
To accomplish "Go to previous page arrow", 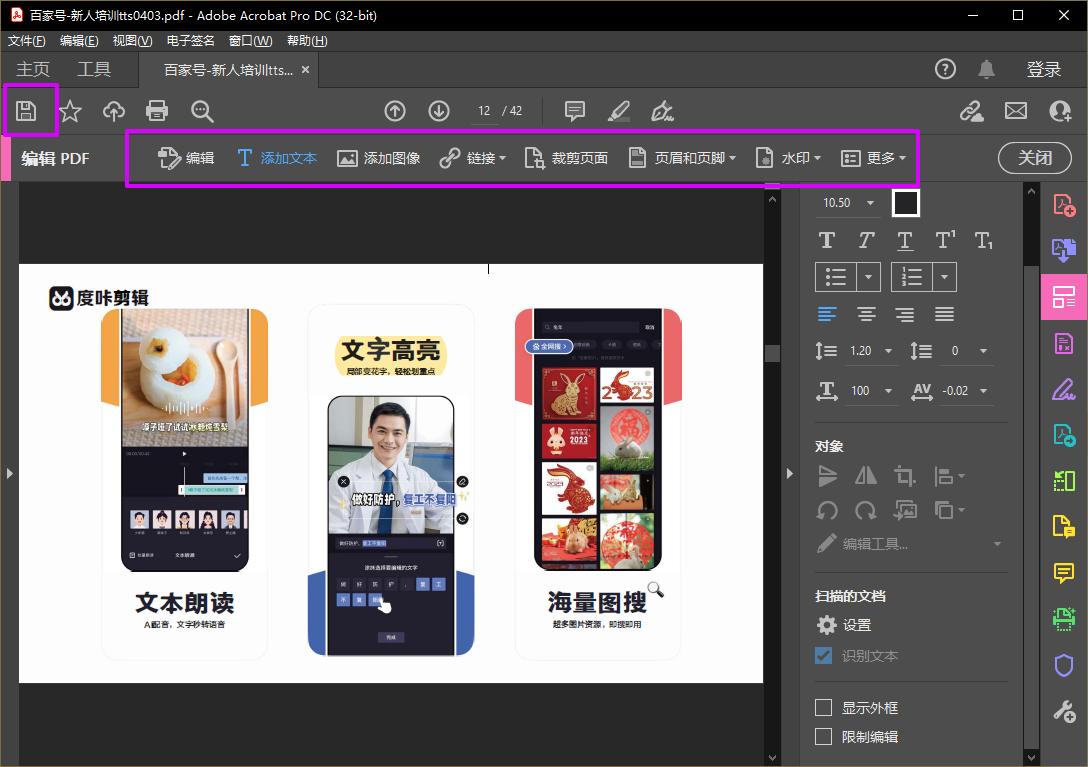I will click(x=395, y=111).
